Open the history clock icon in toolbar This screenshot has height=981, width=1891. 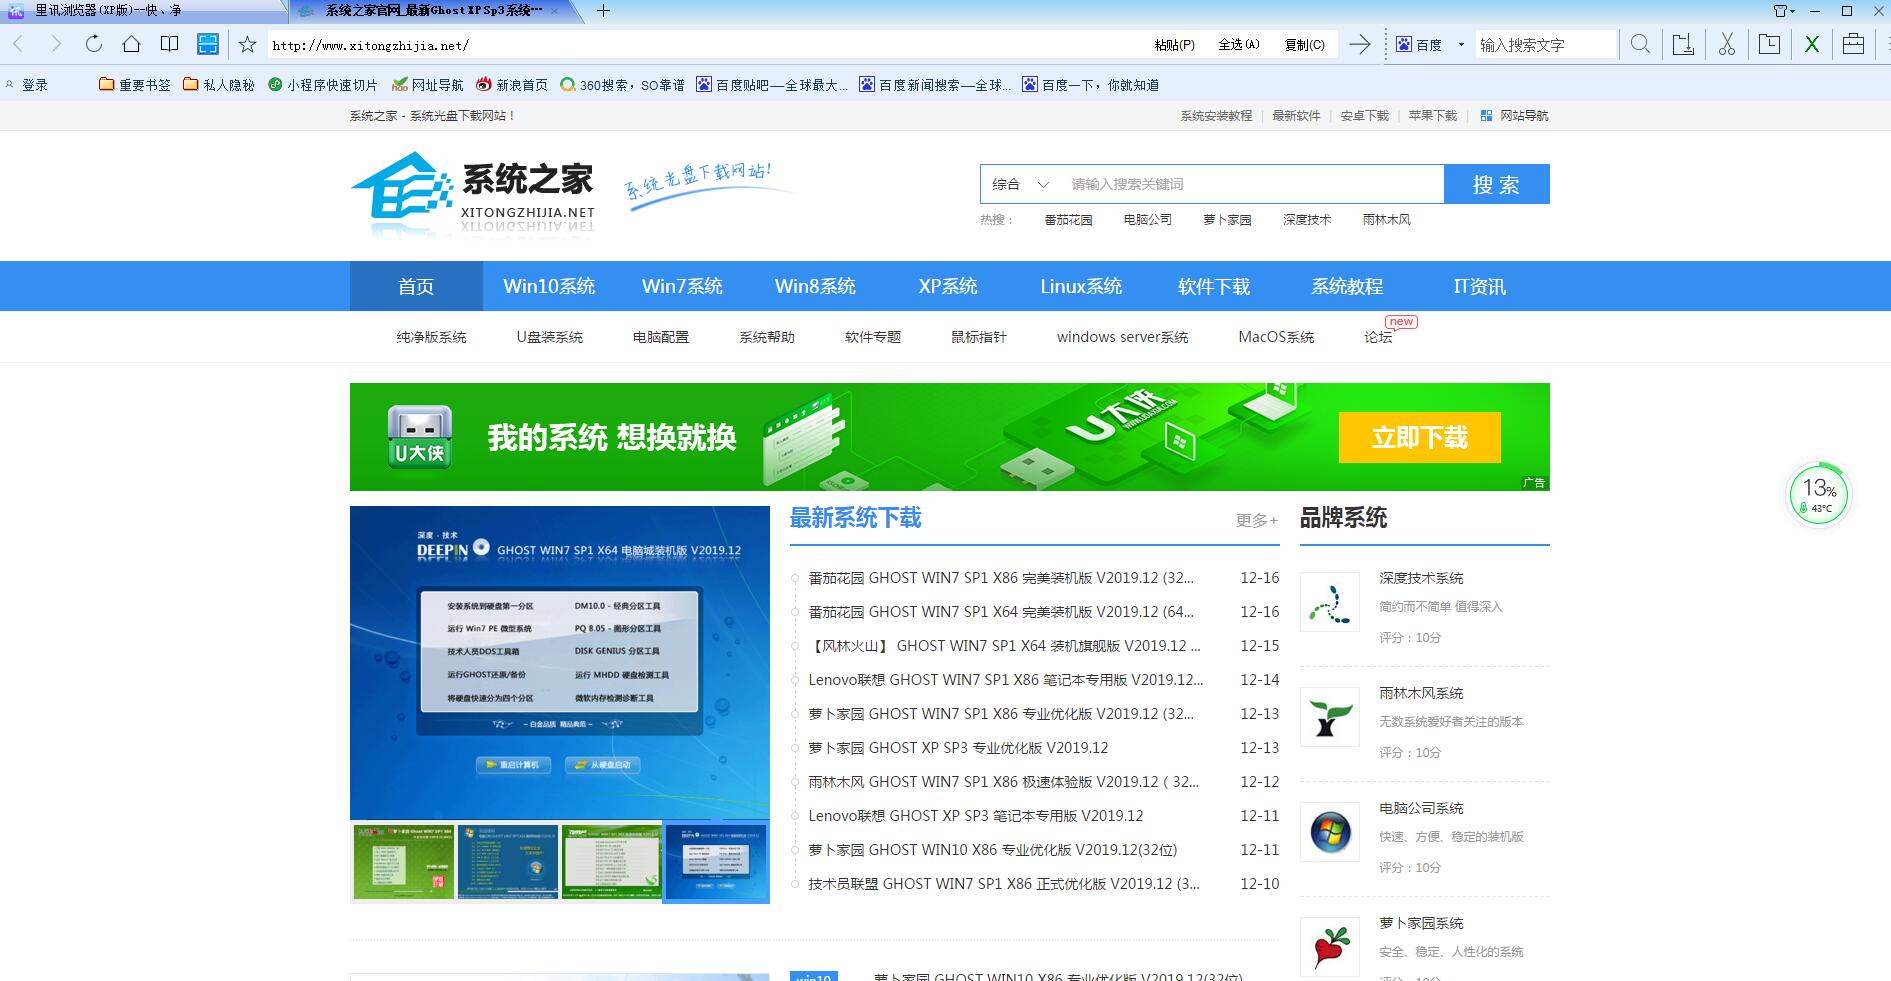pyautogui.click(x=1769, y=44)
